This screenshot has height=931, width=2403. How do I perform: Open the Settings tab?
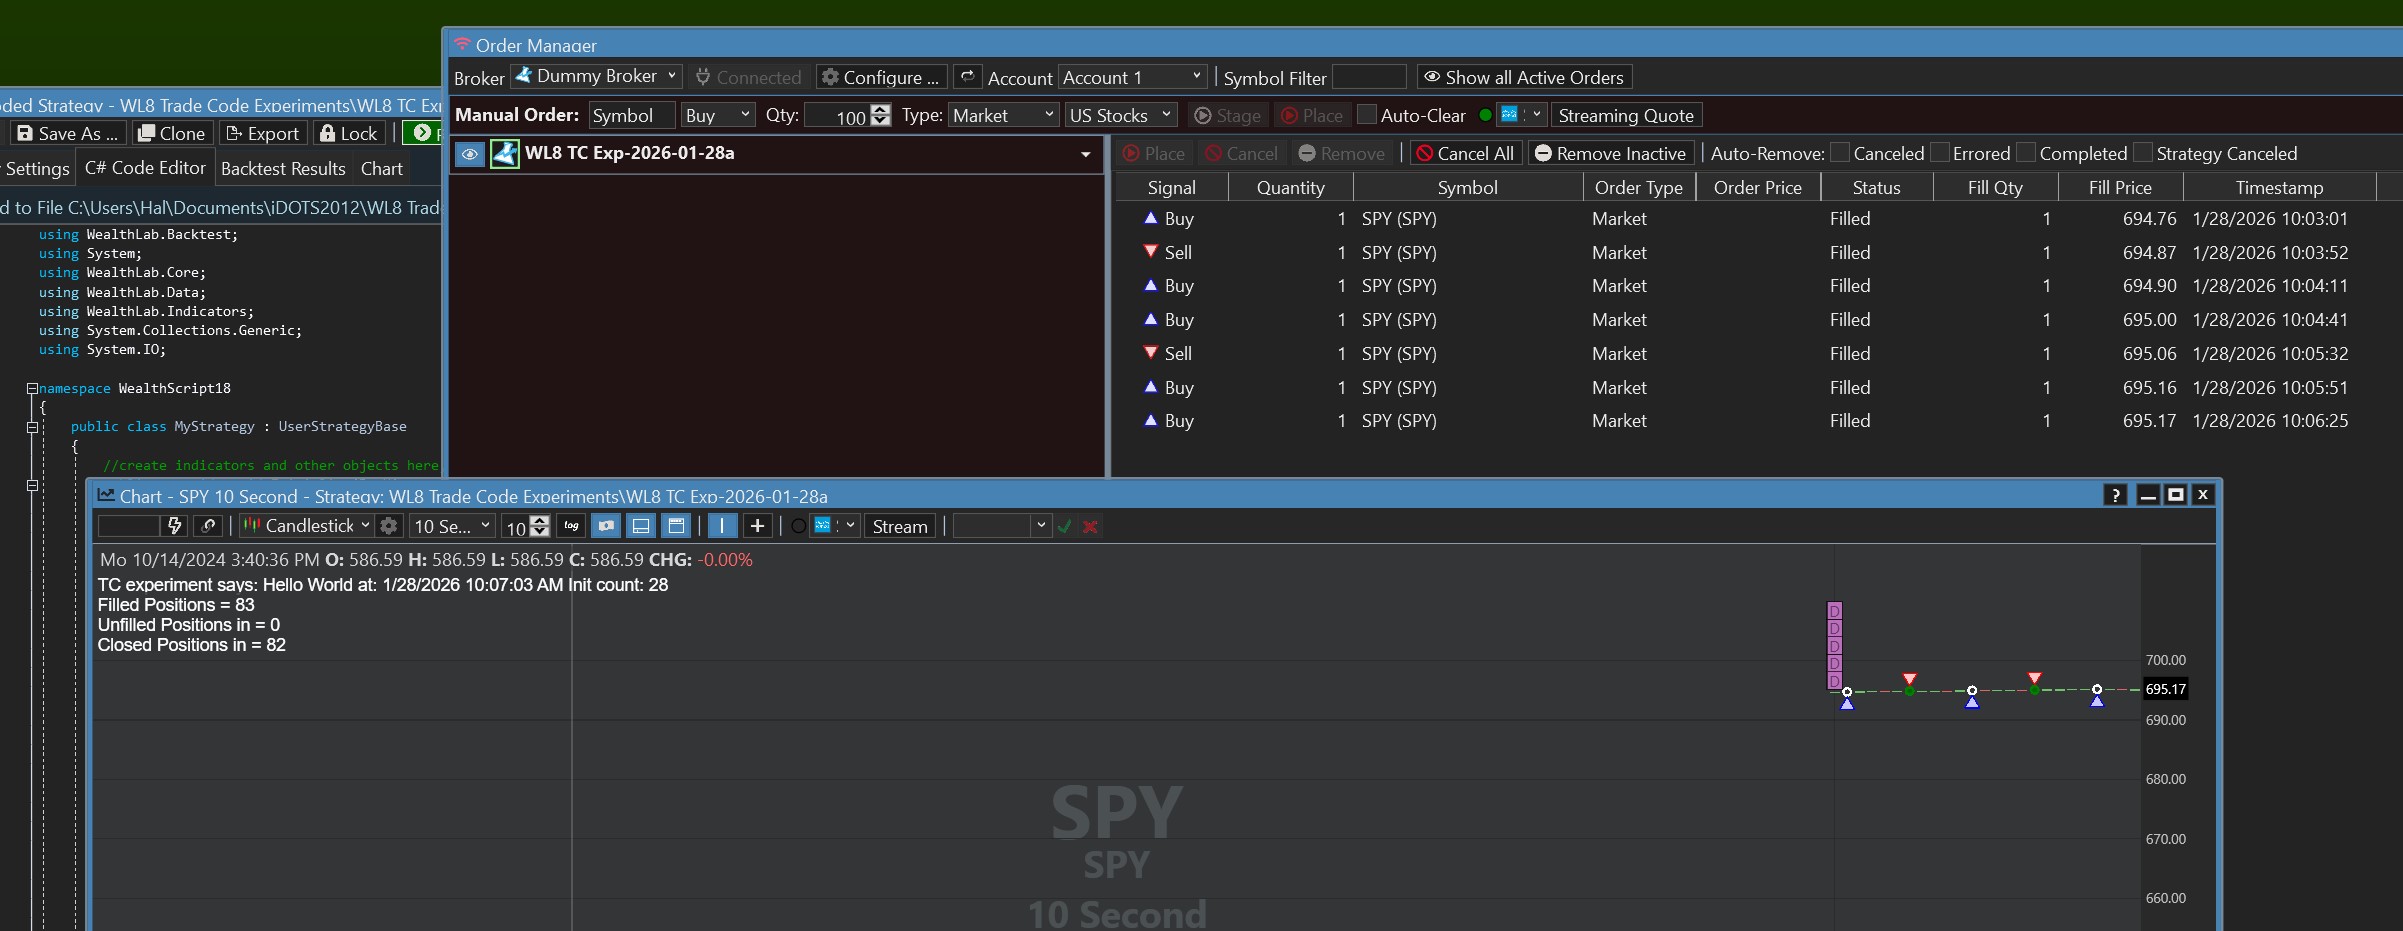(x=37, y=169)
